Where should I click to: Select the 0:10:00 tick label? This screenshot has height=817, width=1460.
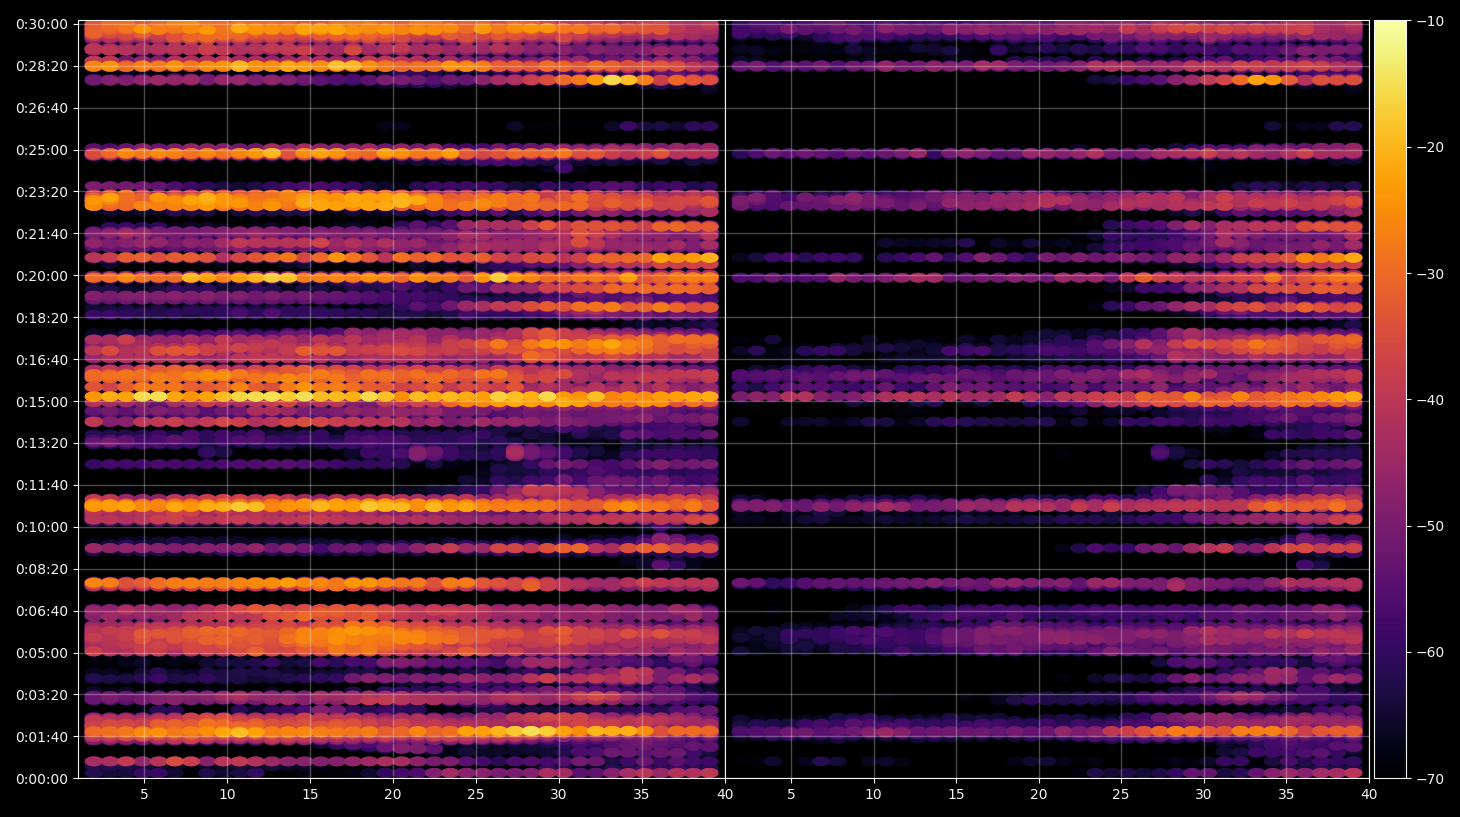[x=42, y=527]
